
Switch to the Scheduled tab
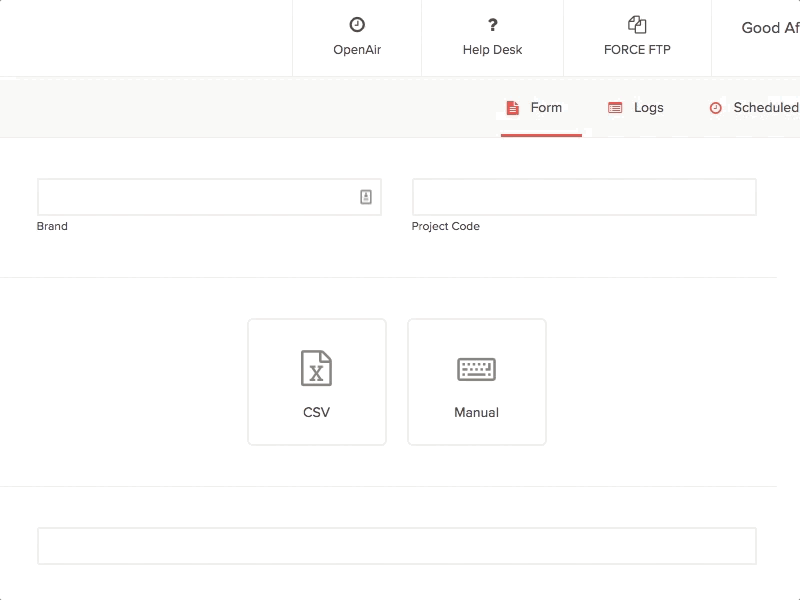tap(755, 107)
